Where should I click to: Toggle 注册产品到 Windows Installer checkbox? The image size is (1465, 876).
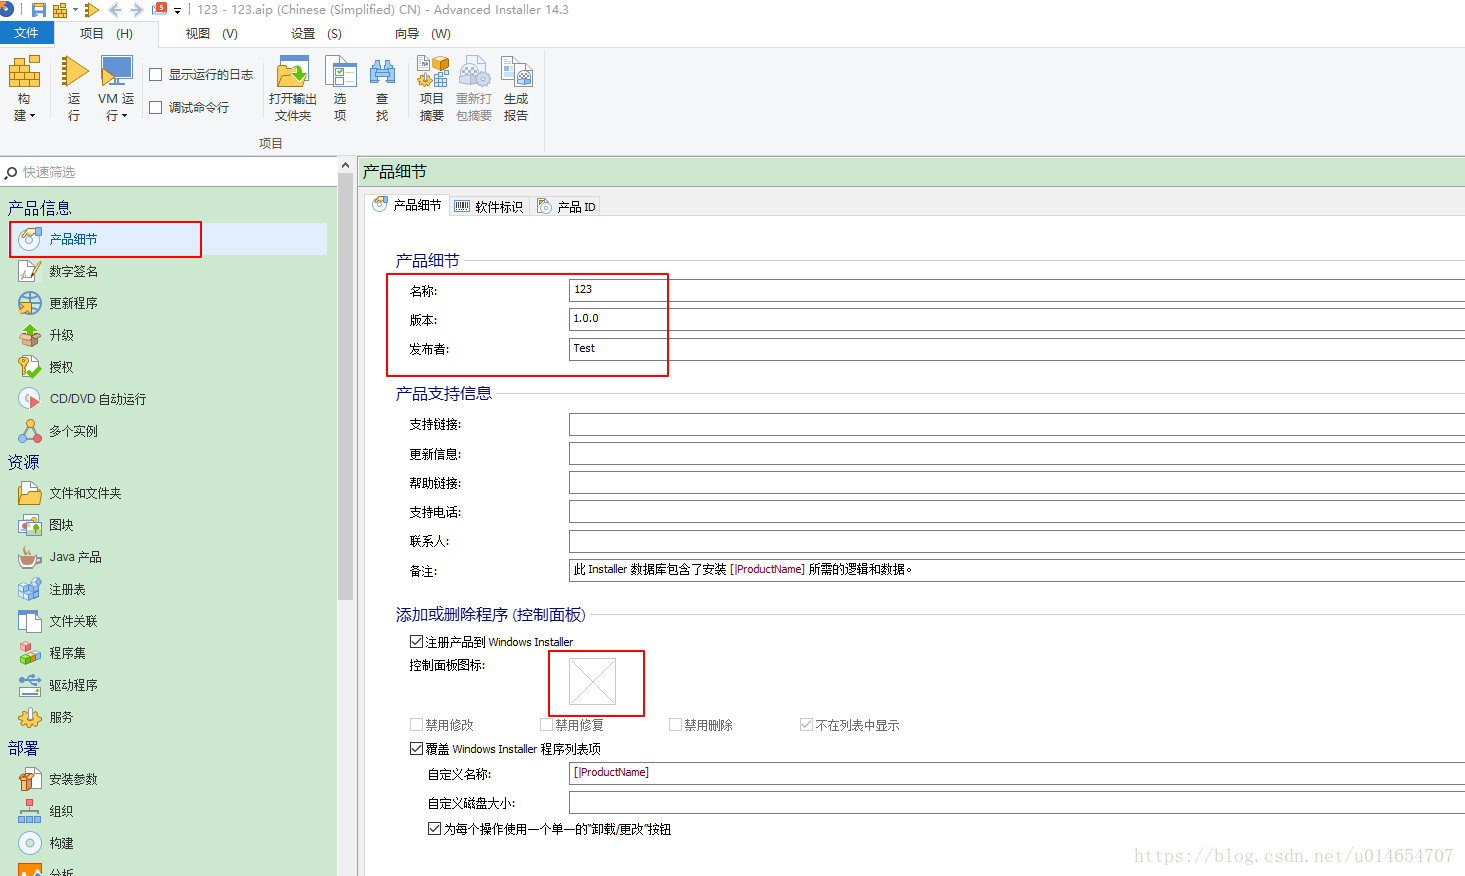[416, 642]
